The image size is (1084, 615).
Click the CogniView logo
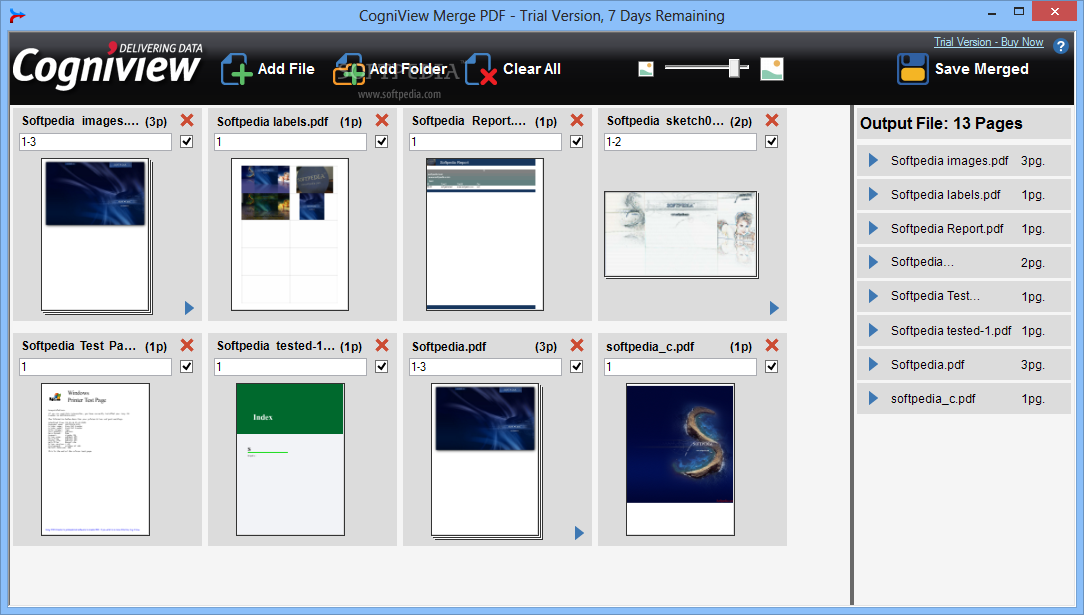(x=107, y=66)
